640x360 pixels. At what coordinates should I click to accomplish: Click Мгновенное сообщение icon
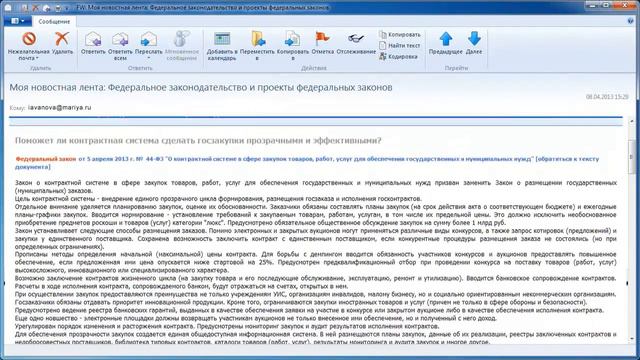pos(182,39)
